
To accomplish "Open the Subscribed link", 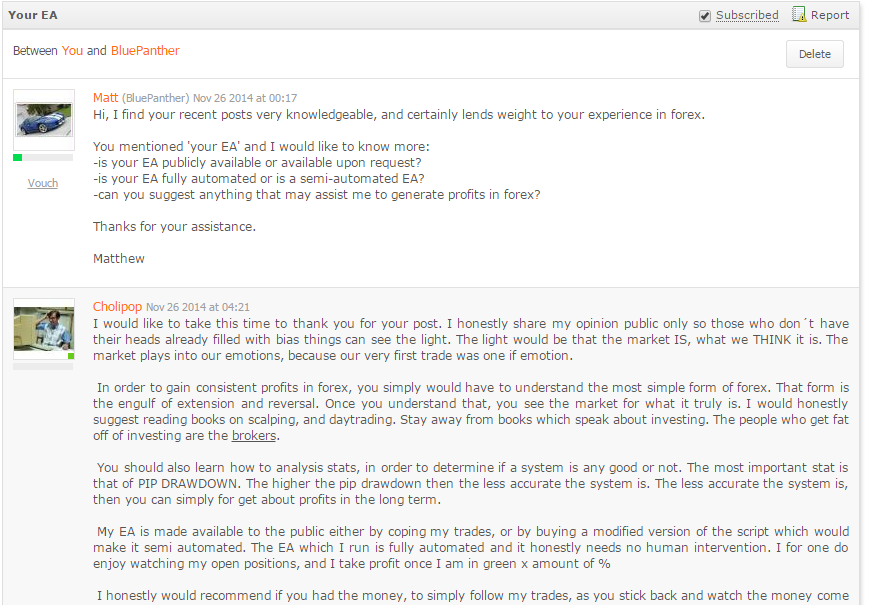I will (x=747, y=15).
